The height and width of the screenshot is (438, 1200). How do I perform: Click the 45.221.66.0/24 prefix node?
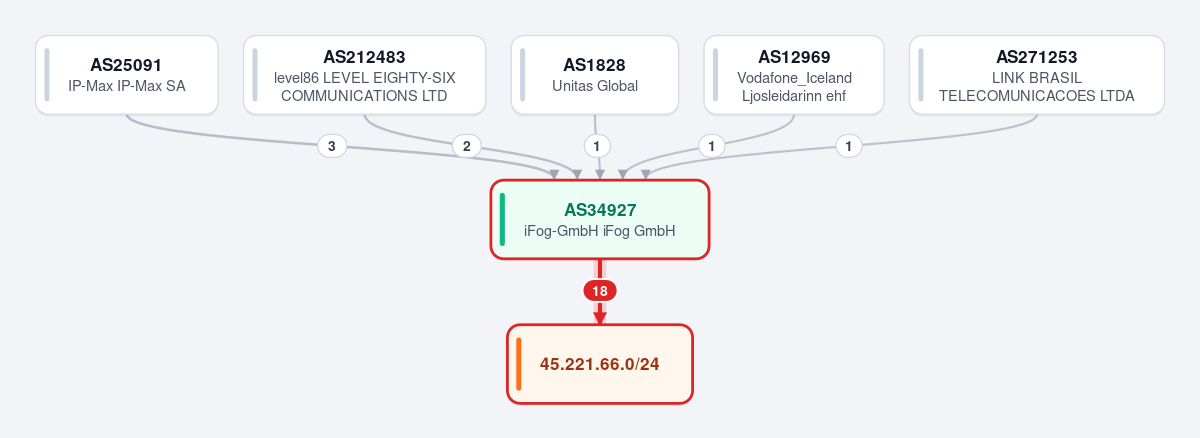click(600, 364)
